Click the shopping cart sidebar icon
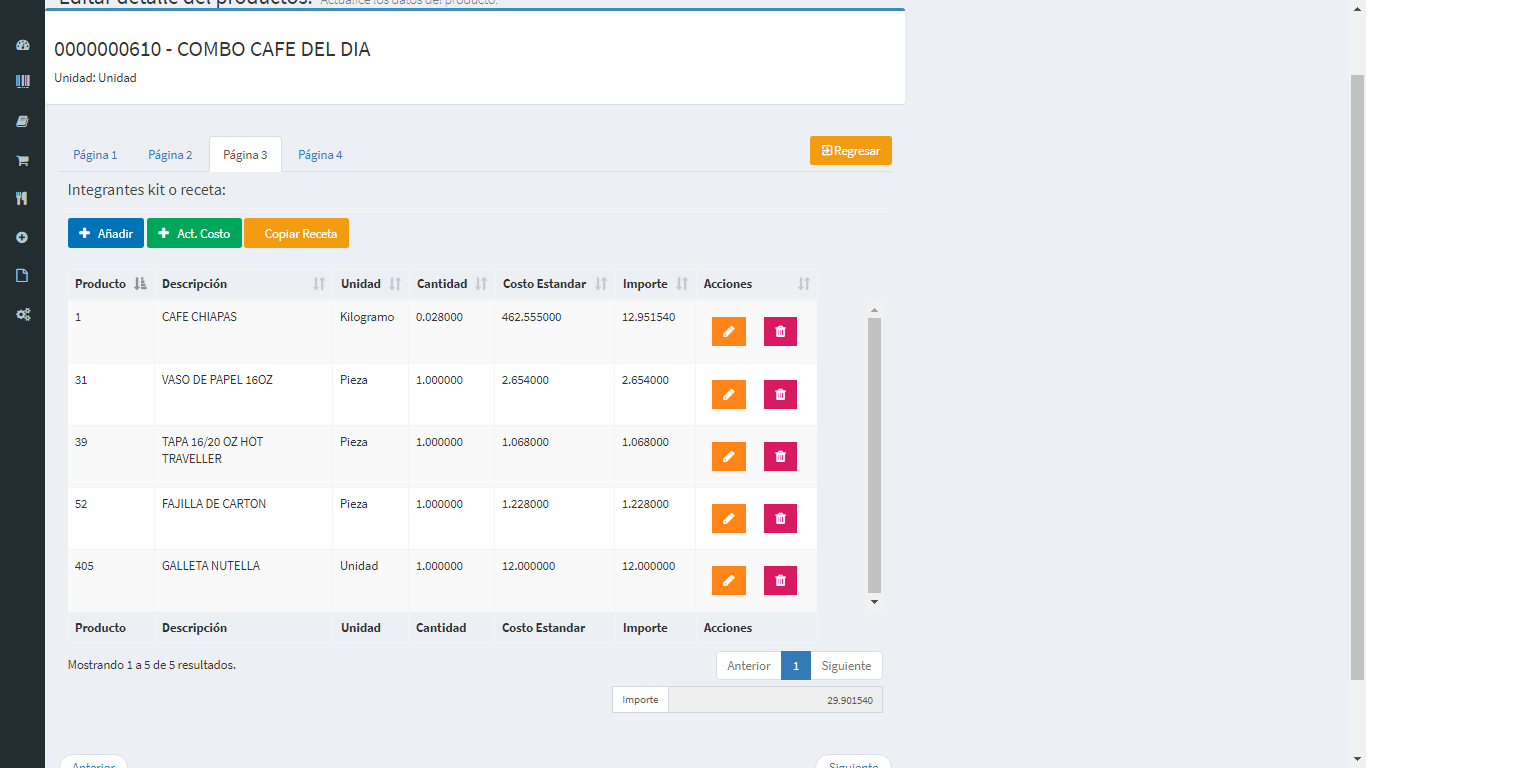The width and height of the screenshot is (1518, 768). pos(22,160)
